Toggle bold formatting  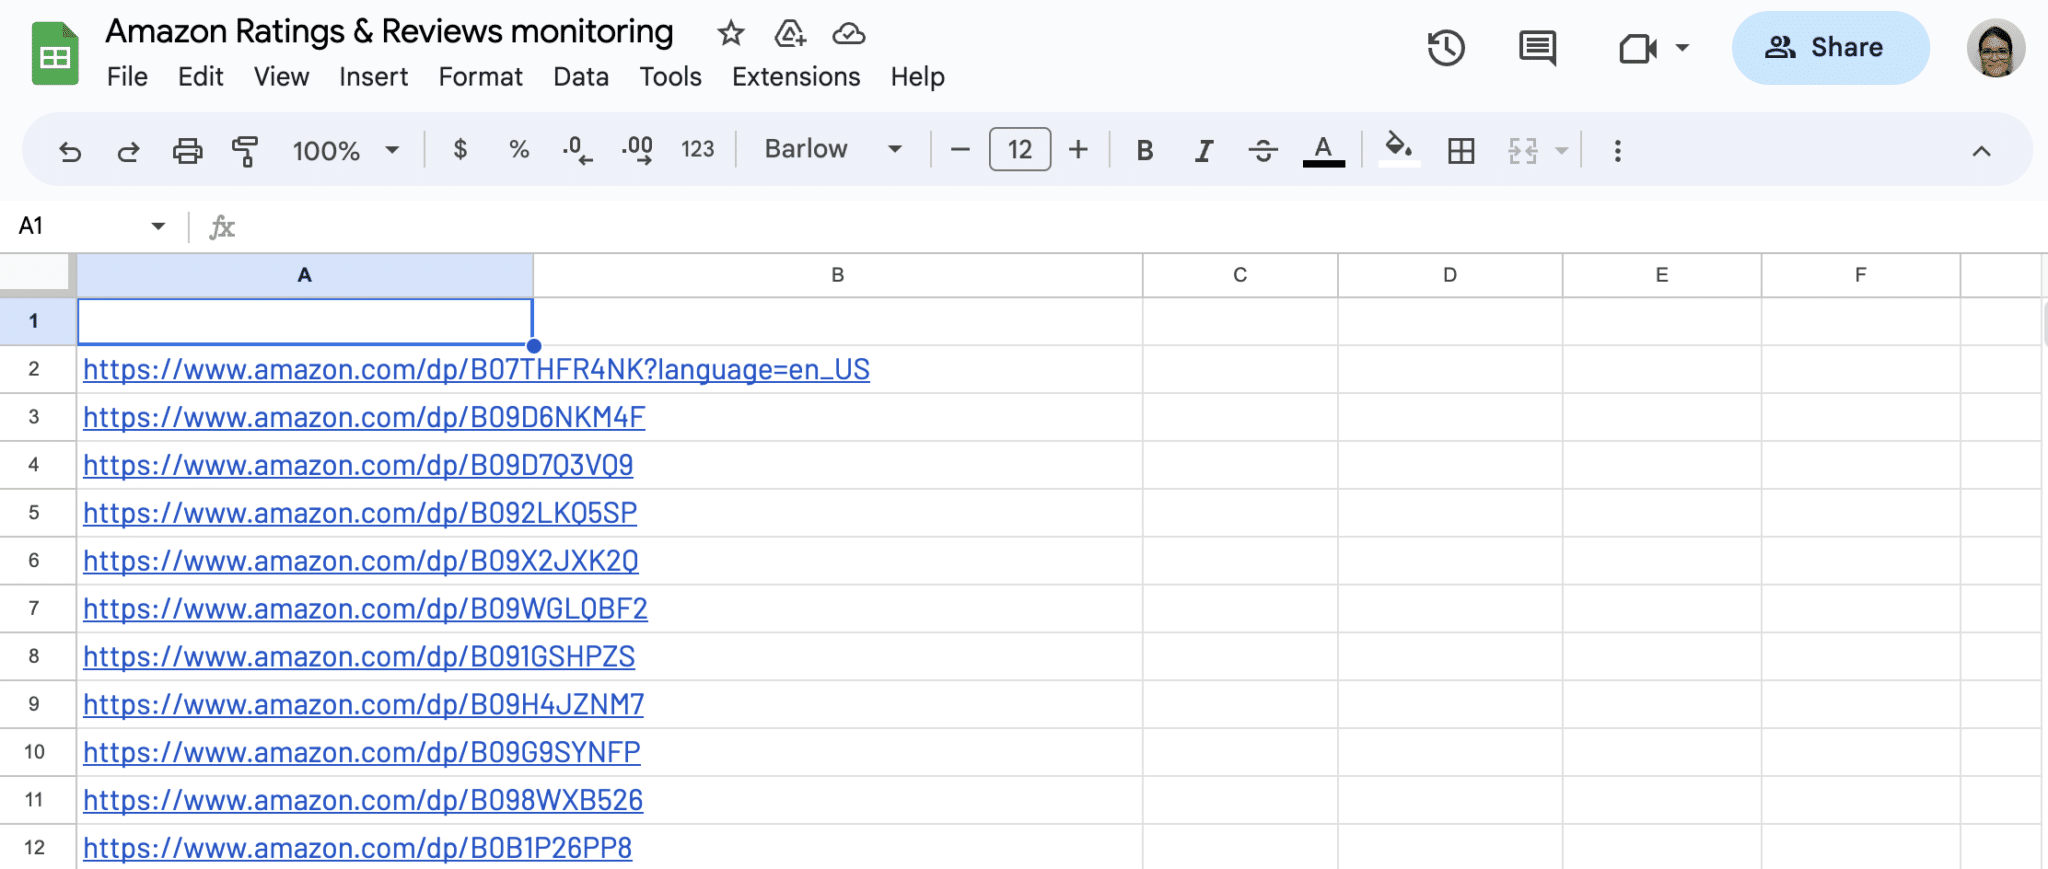click(1145, 151)
